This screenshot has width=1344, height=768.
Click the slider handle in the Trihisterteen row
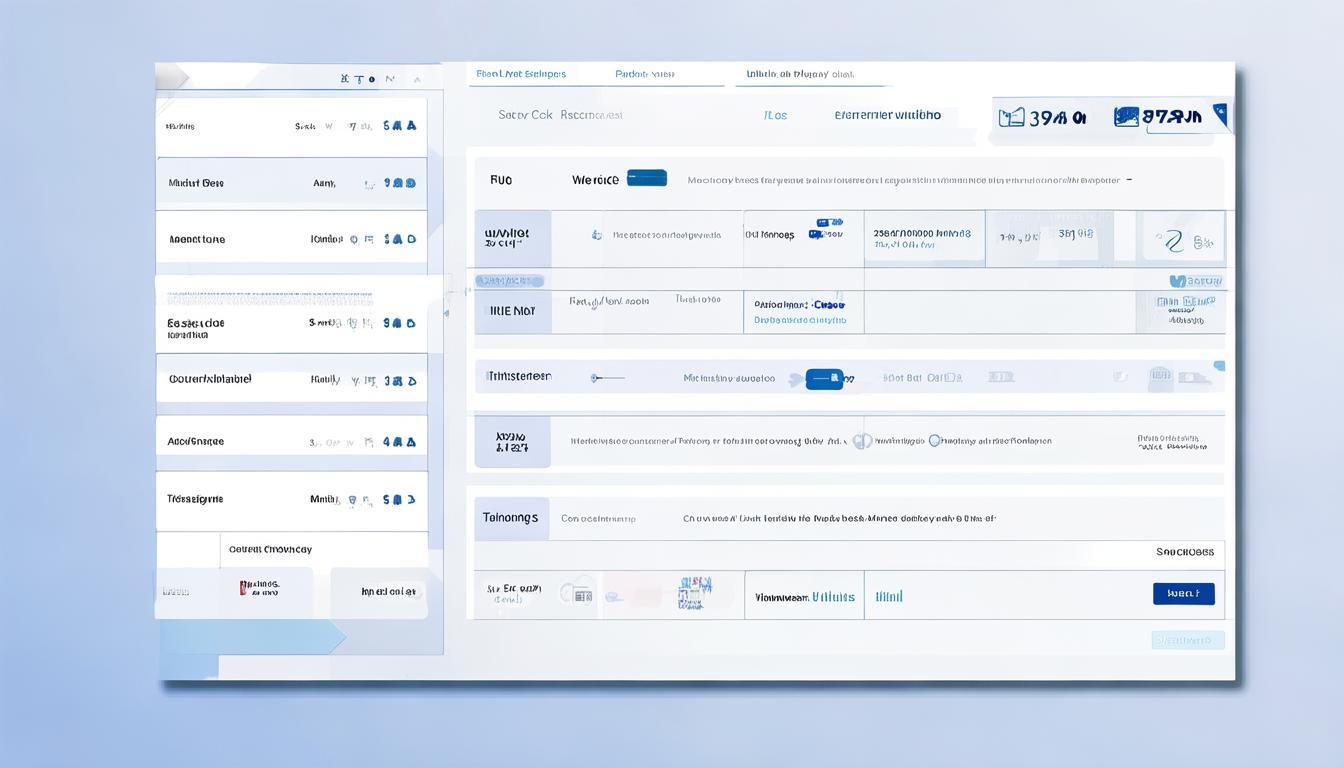point(595,378)
